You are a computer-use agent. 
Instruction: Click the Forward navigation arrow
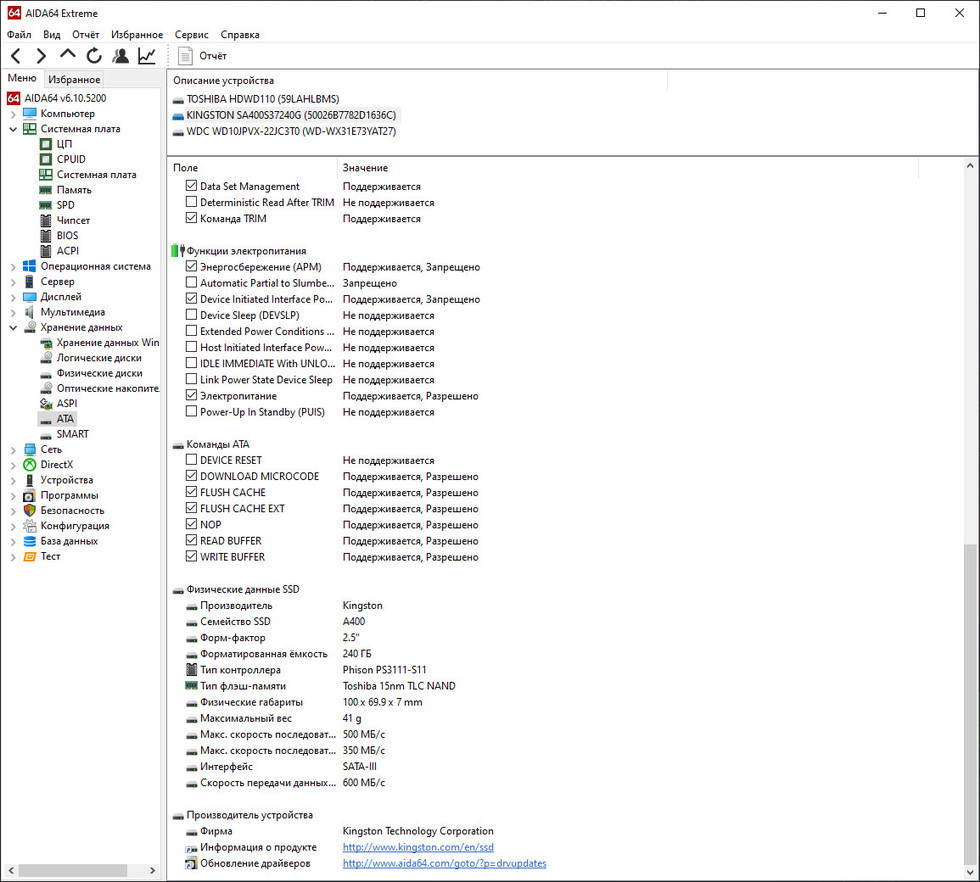[x=41, y=56]
